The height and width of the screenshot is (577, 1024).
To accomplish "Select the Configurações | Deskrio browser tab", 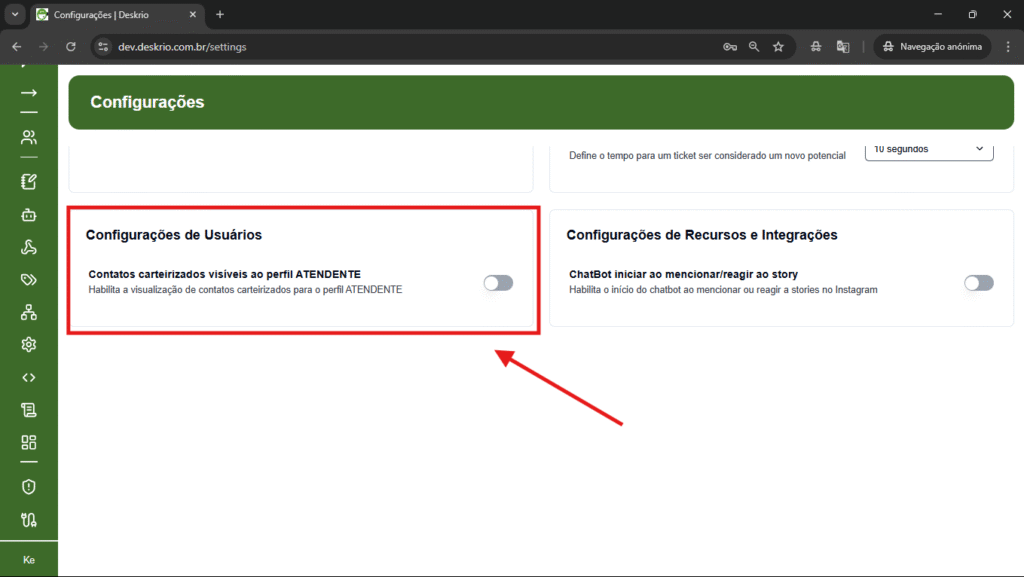I will 118,14.
